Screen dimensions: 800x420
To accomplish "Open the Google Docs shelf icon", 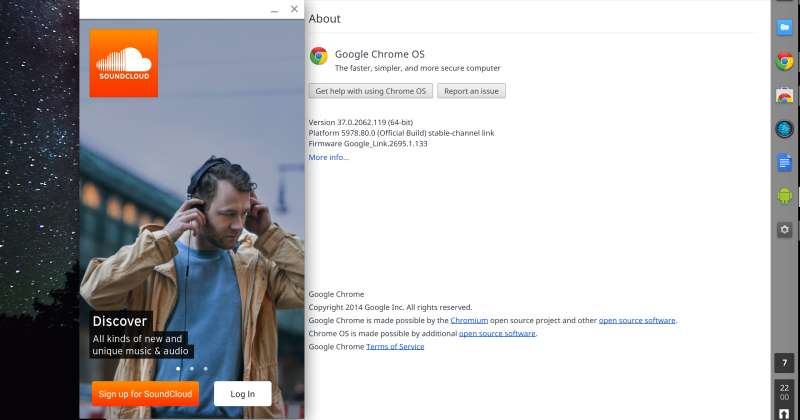I will pos(785,162).
